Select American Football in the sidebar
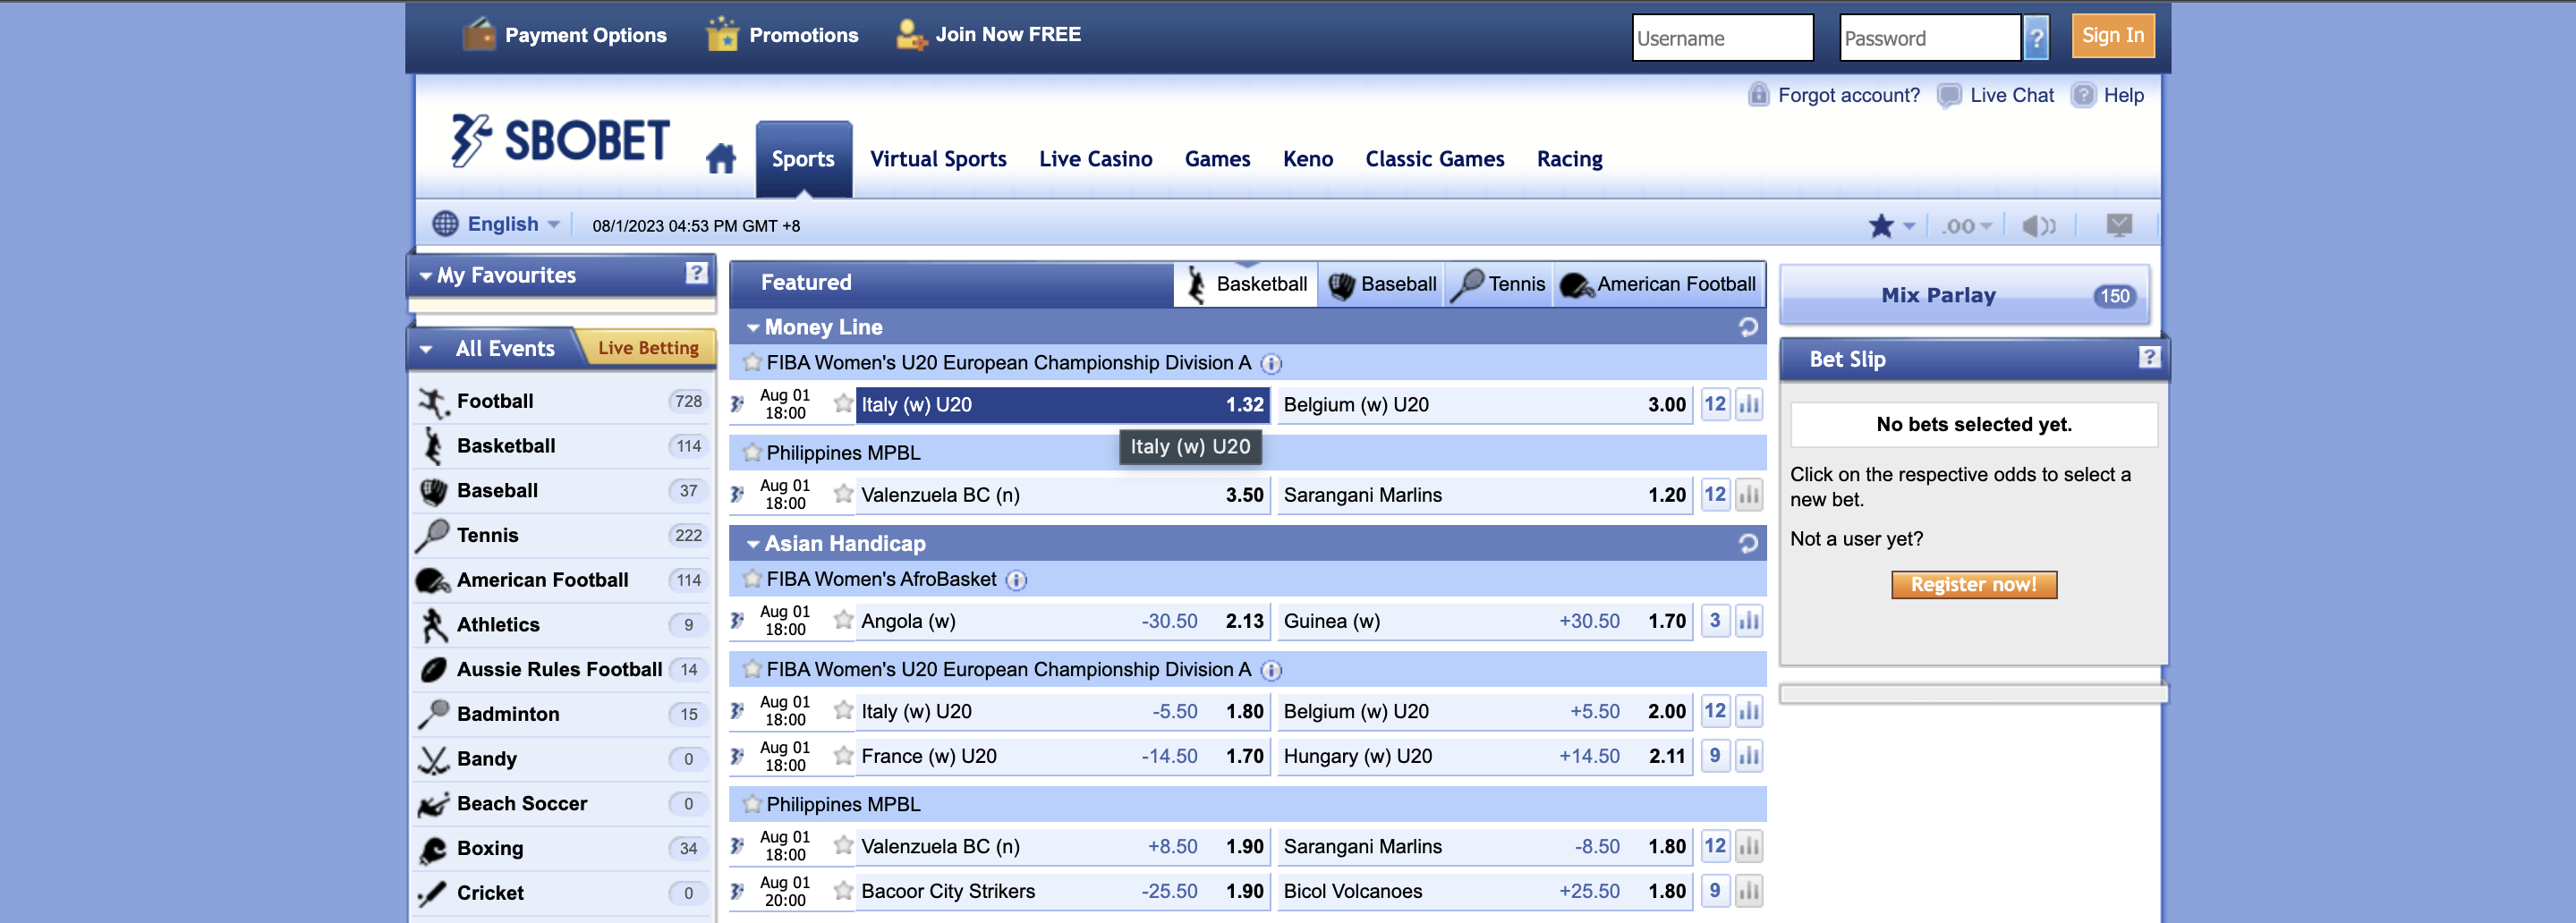The image size is (2576, 923). (561, 580)
